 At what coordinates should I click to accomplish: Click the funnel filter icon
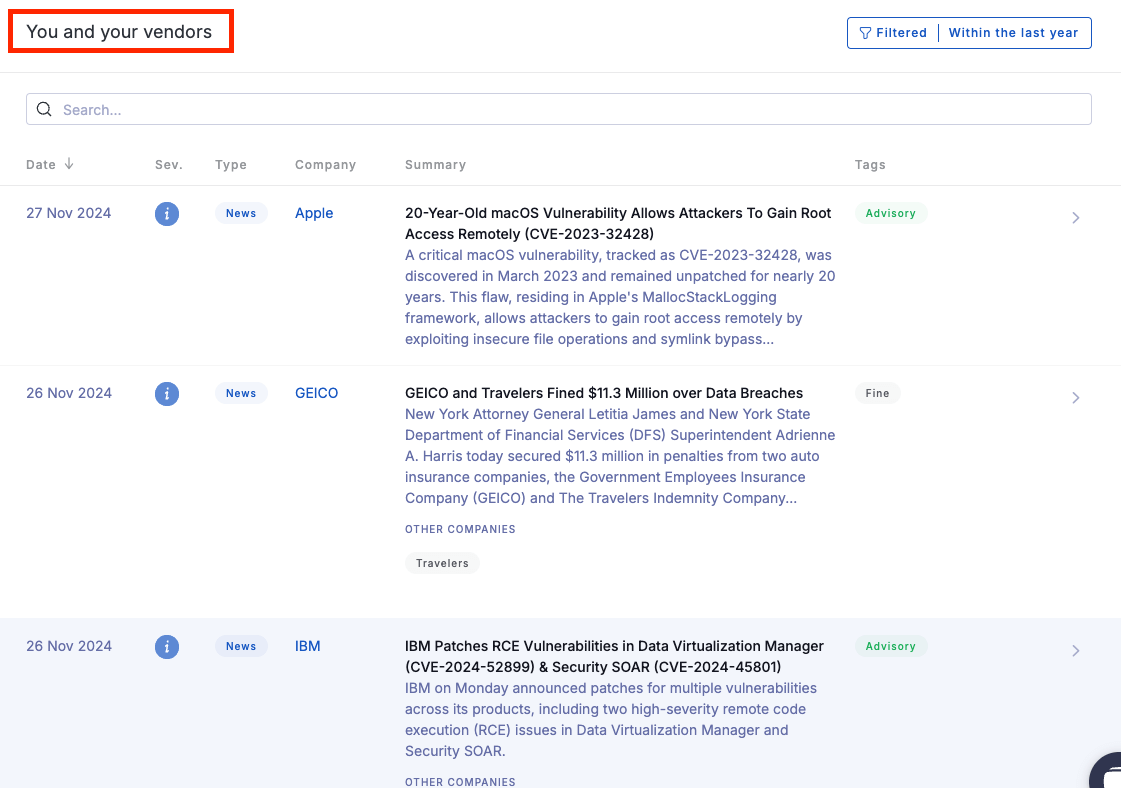point(865,33)
